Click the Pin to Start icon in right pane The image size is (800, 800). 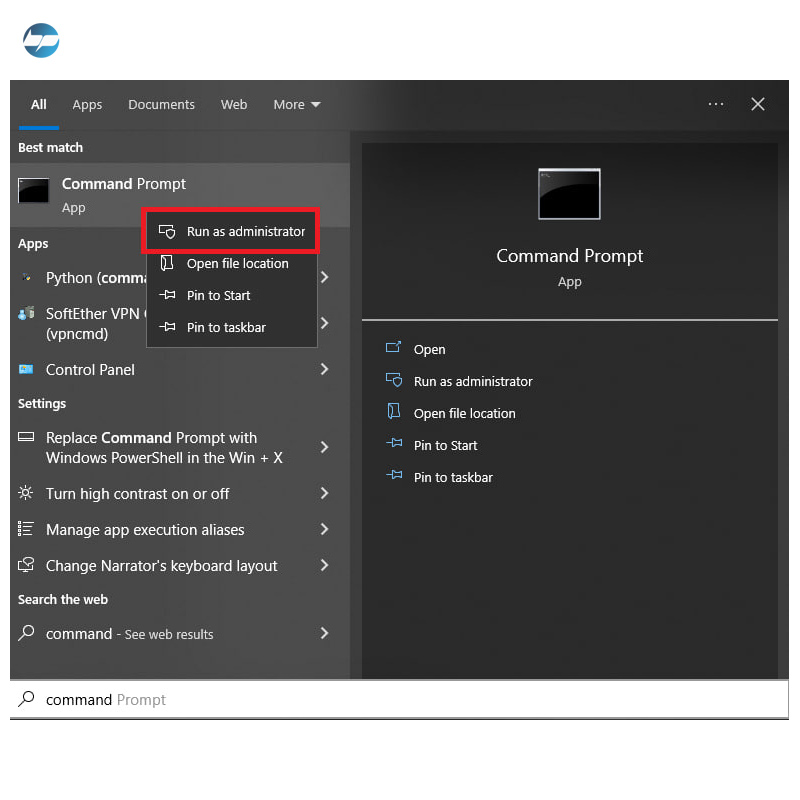click(x=394, y=443)
